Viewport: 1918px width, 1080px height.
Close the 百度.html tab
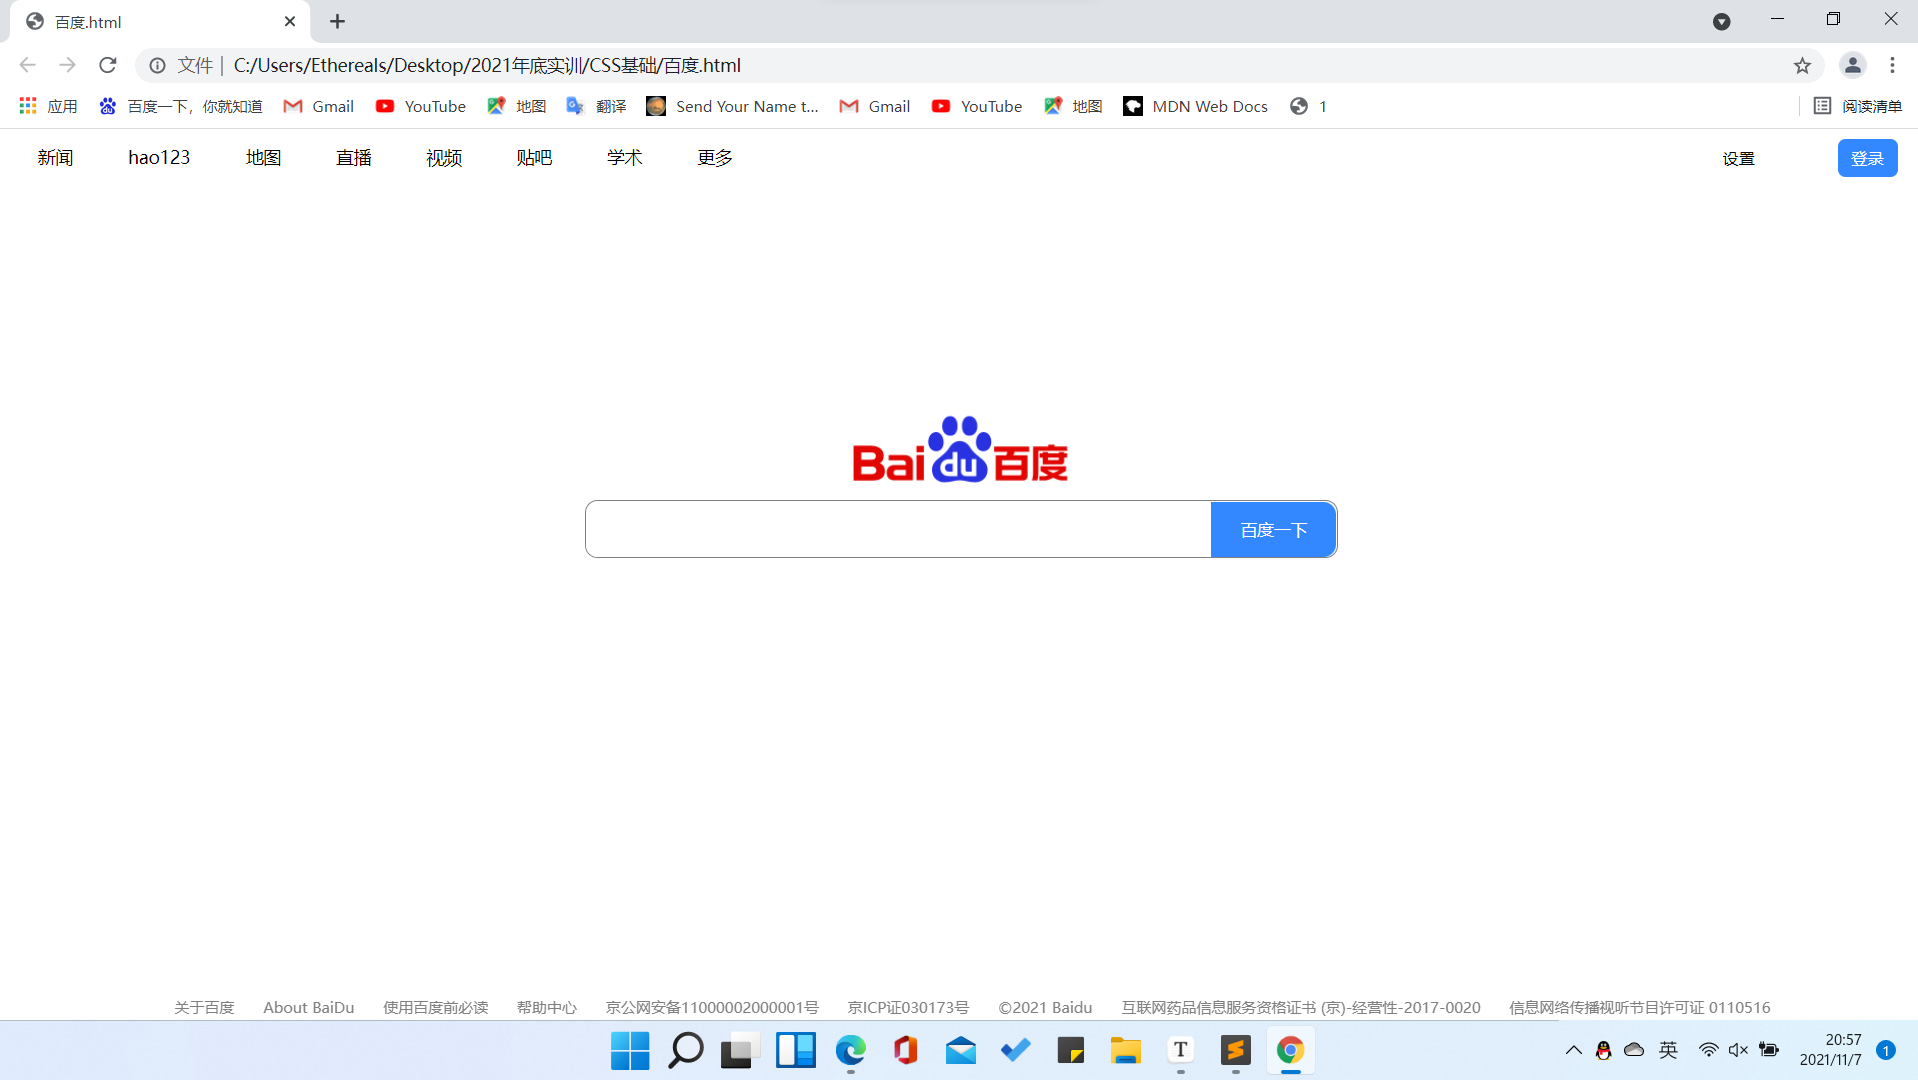pyautogui.click(x=290, y=21)
